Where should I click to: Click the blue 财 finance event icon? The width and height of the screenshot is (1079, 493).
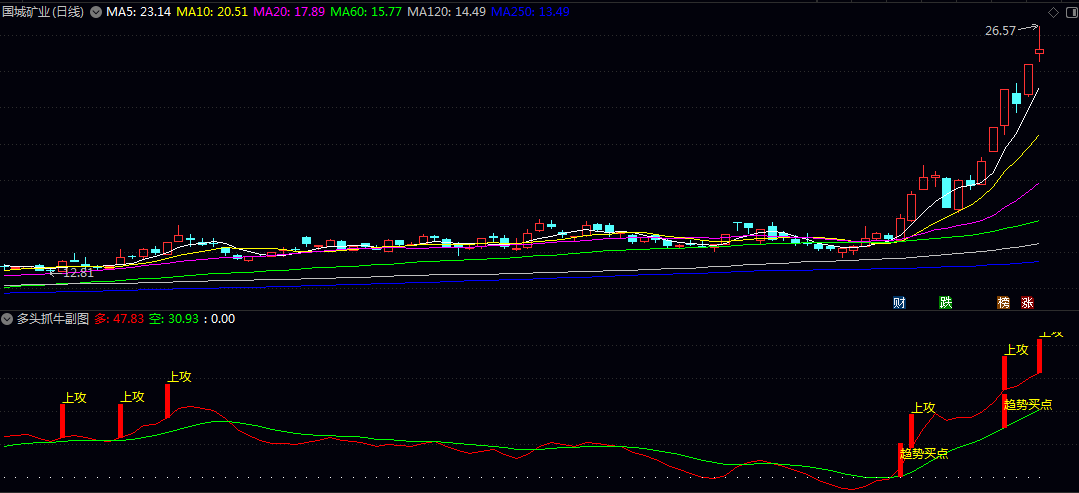[899, 302]
